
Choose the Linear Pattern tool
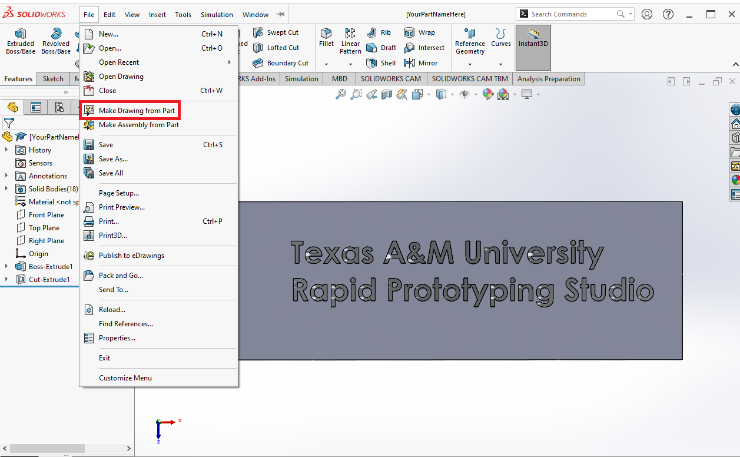click(351, 34)
